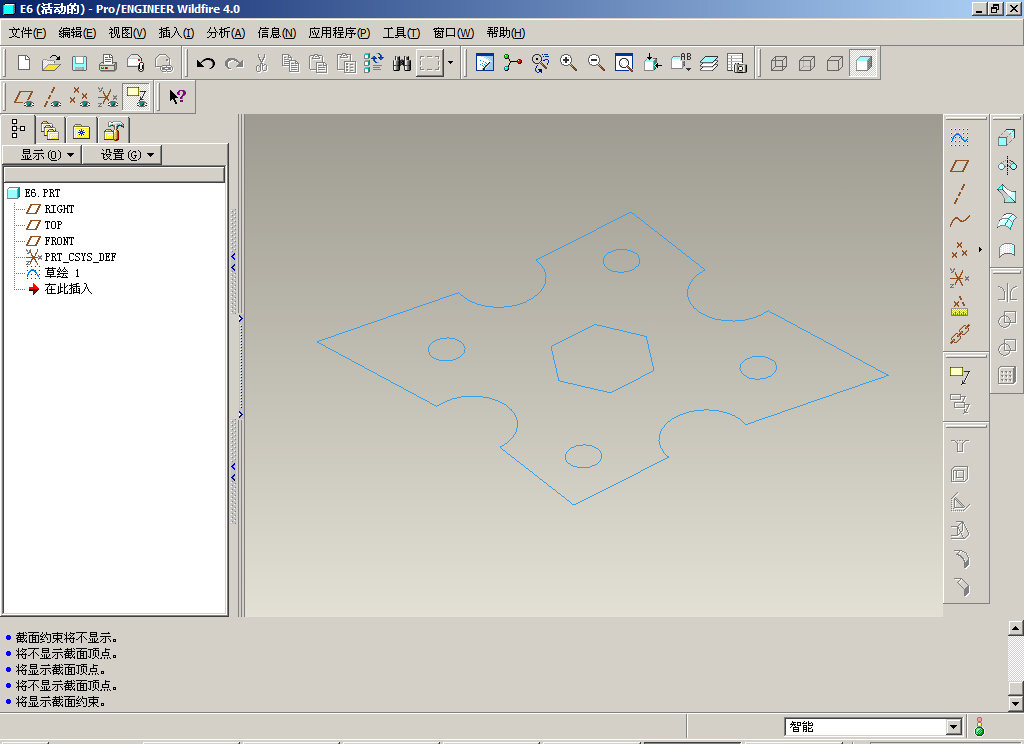Open layers panel icon in toolbar

[709, 63]
